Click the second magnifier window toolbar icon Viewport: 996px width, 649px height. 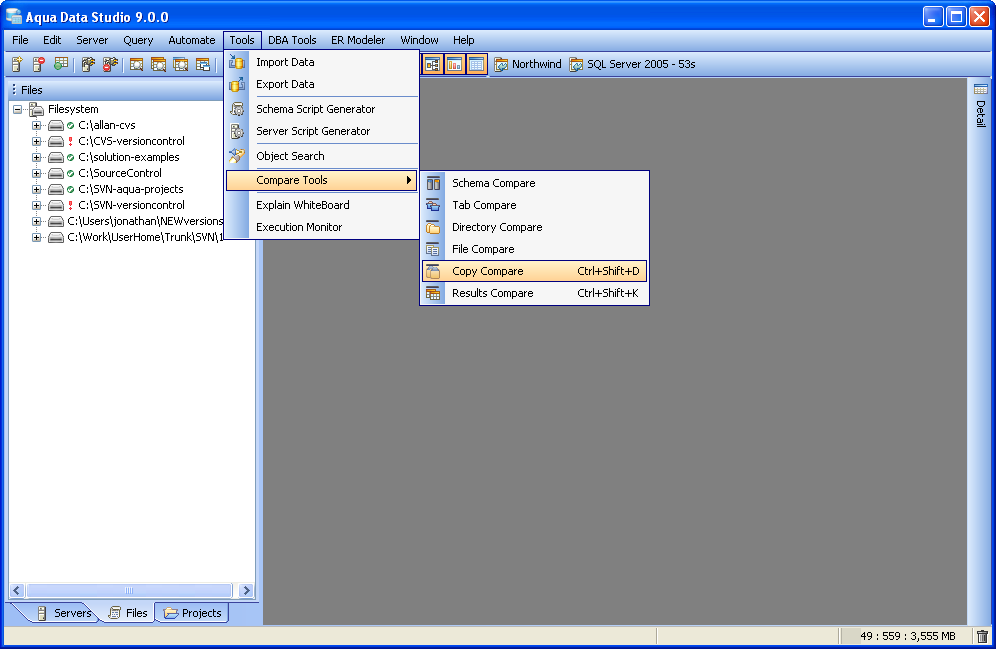coord(158,64)
